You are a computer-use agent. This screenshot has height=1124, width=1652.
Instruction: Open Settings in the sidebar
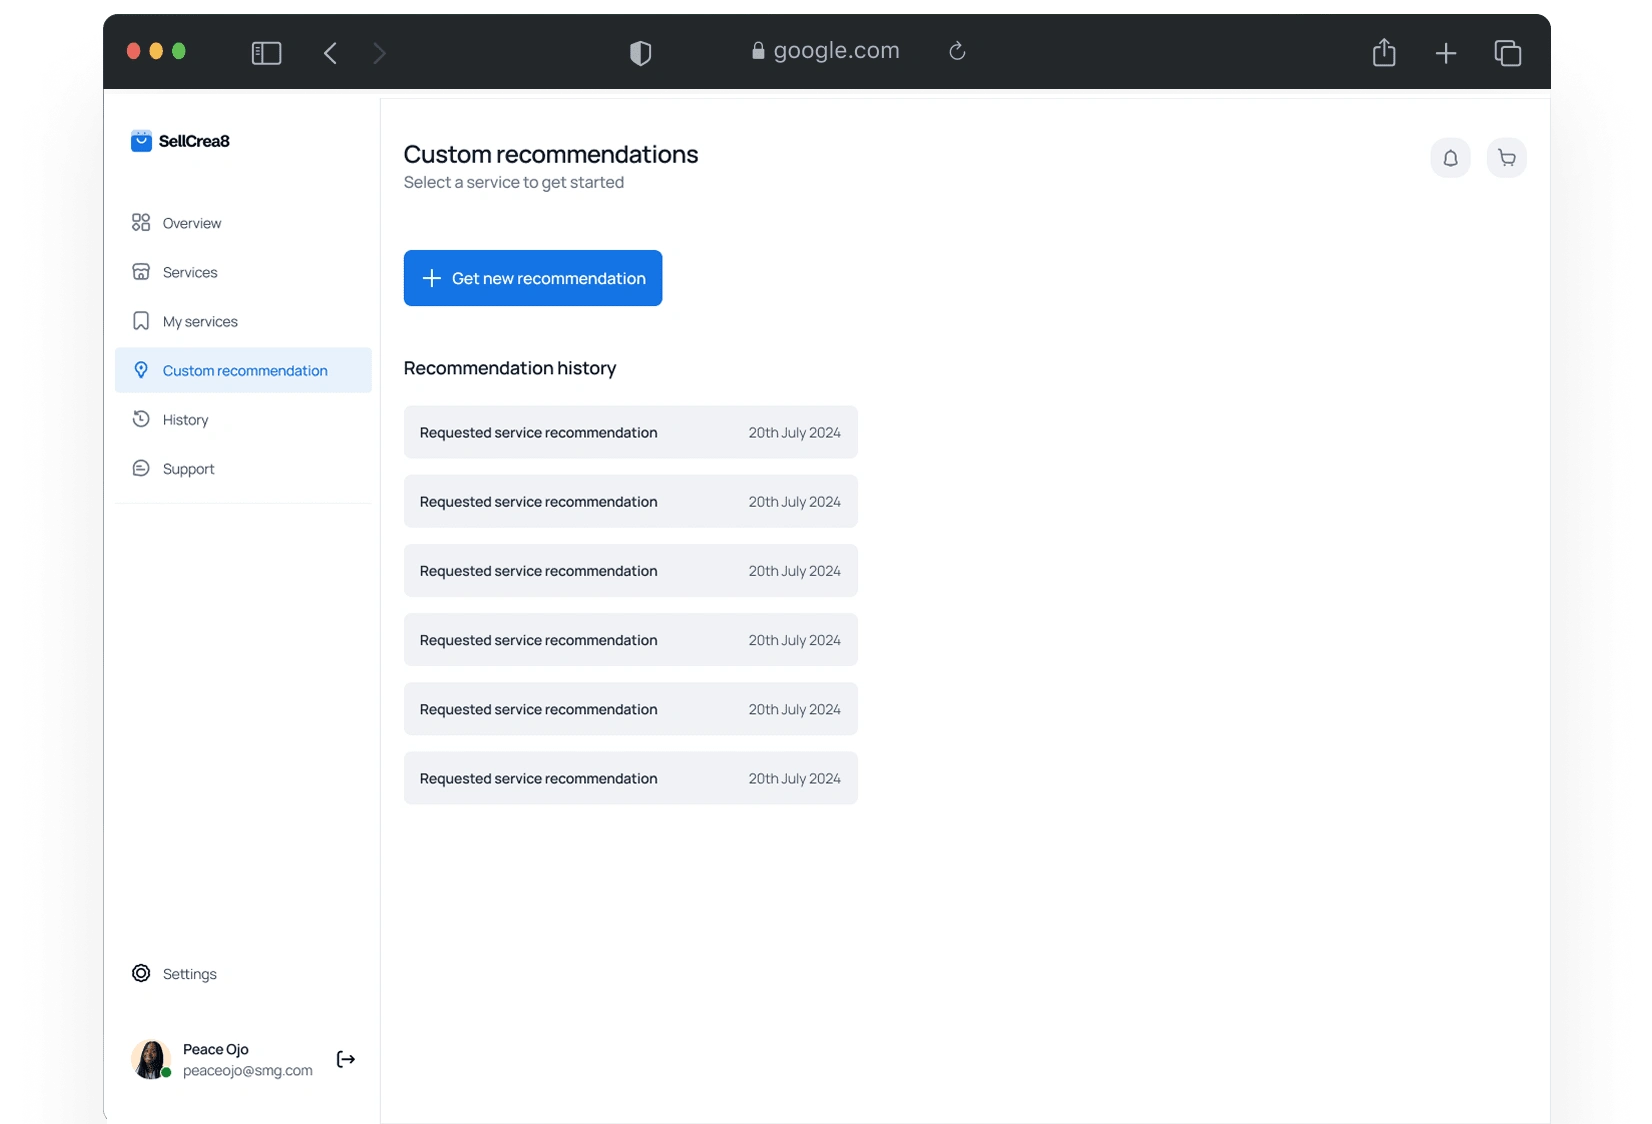click(189, 974)
